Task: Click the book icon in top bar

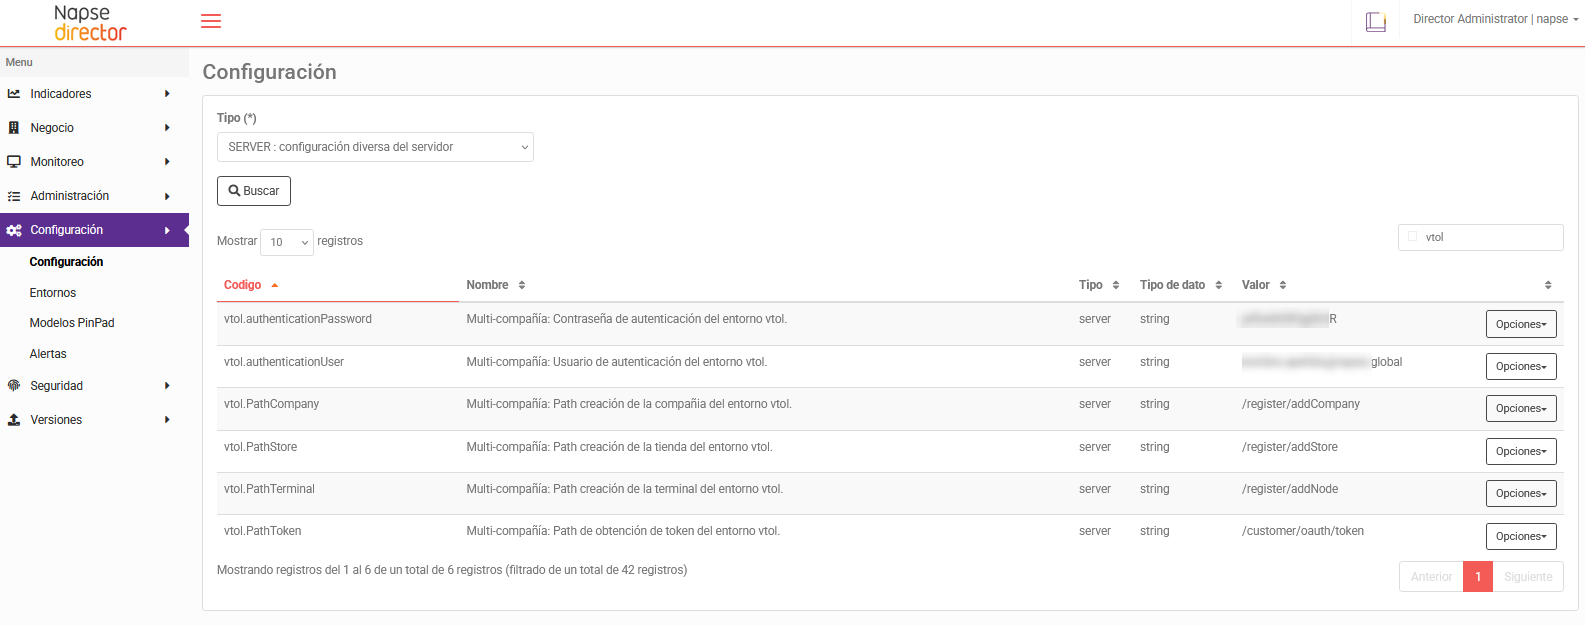Action: (x=1376, y=22)
